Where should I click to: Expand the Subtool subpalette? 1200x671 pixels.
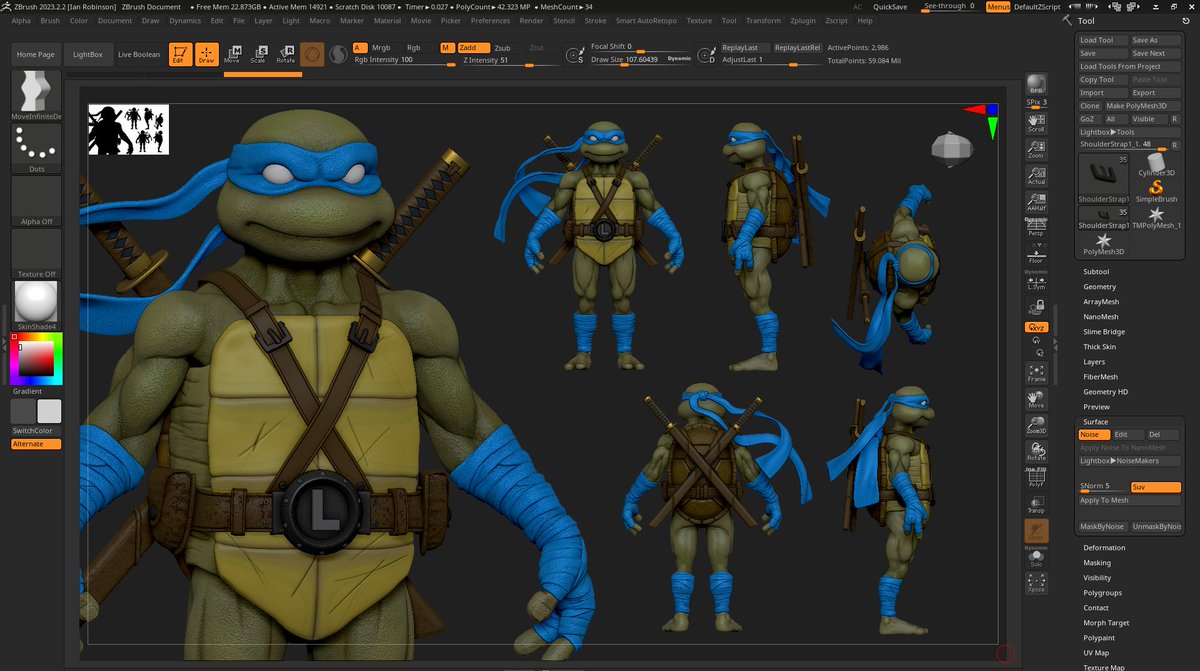point(1096,272)
